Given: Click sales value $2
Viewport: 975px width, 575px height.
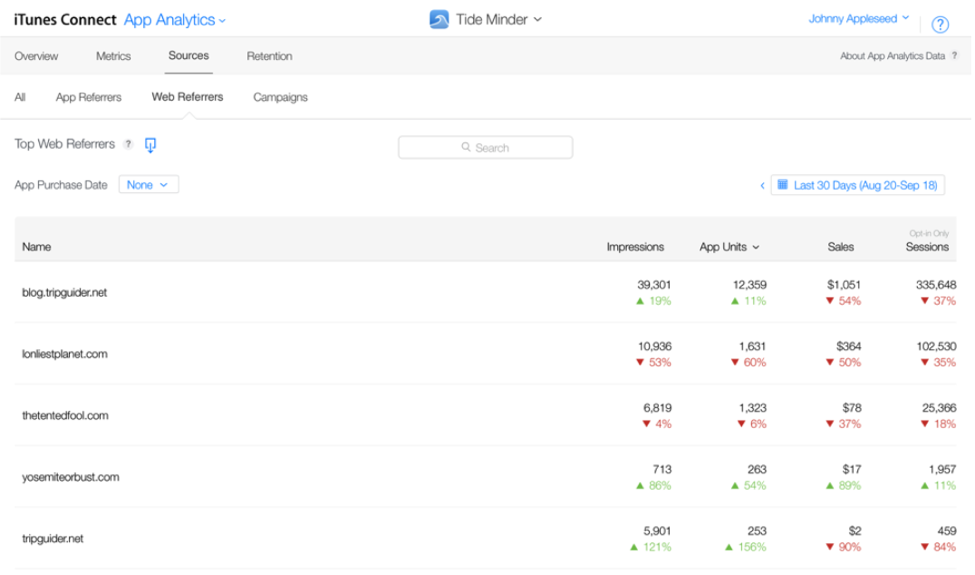Looking at the screenshot, I should (855, 531).
